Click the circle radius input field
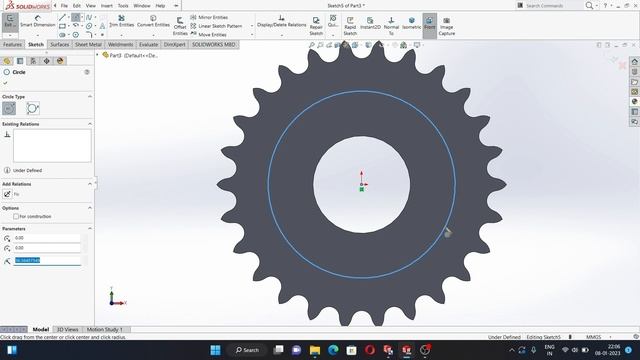 click(x=47, y=260)
